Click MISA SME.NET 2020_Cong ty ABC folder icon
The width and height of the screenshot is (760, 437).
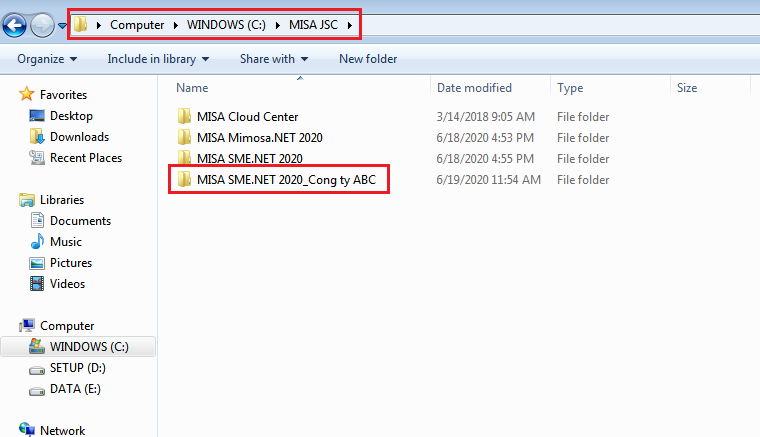tap(184, 179)
